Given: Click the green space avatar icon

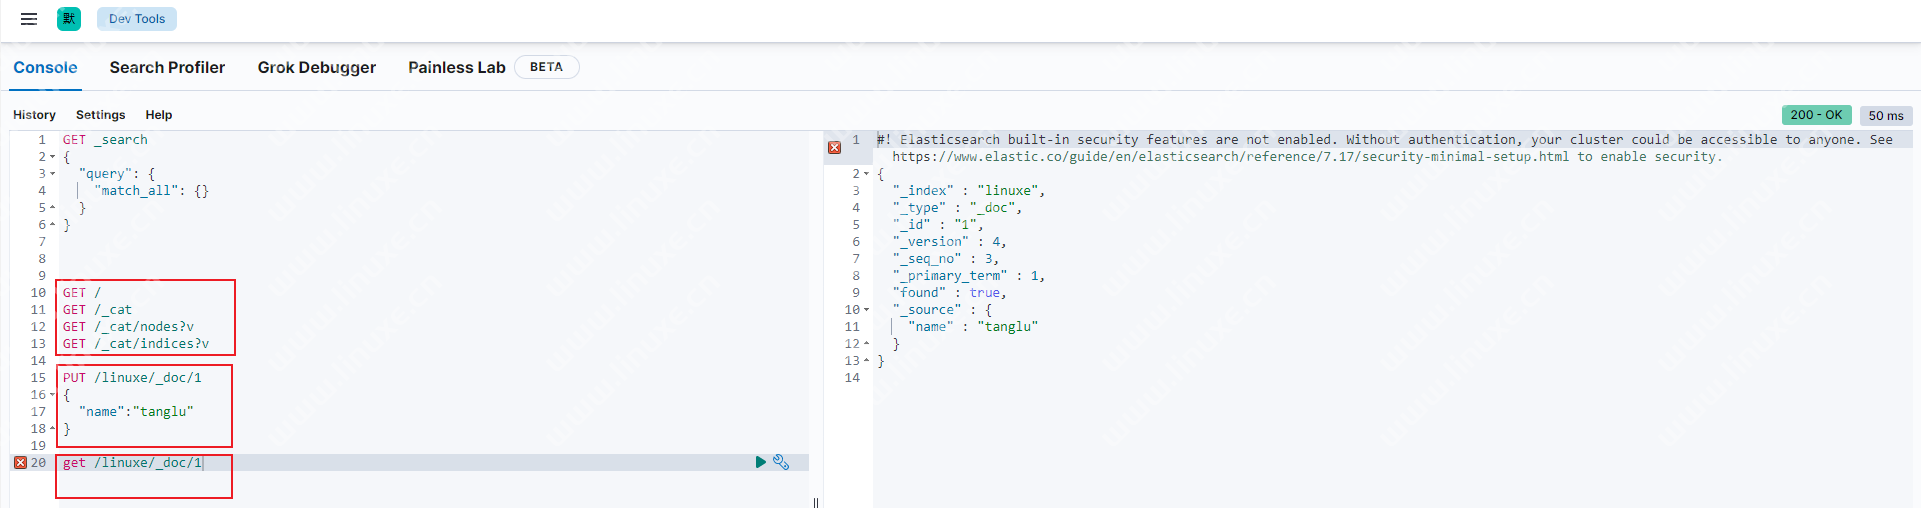Looking at the screenshot, I should (69, 19).
